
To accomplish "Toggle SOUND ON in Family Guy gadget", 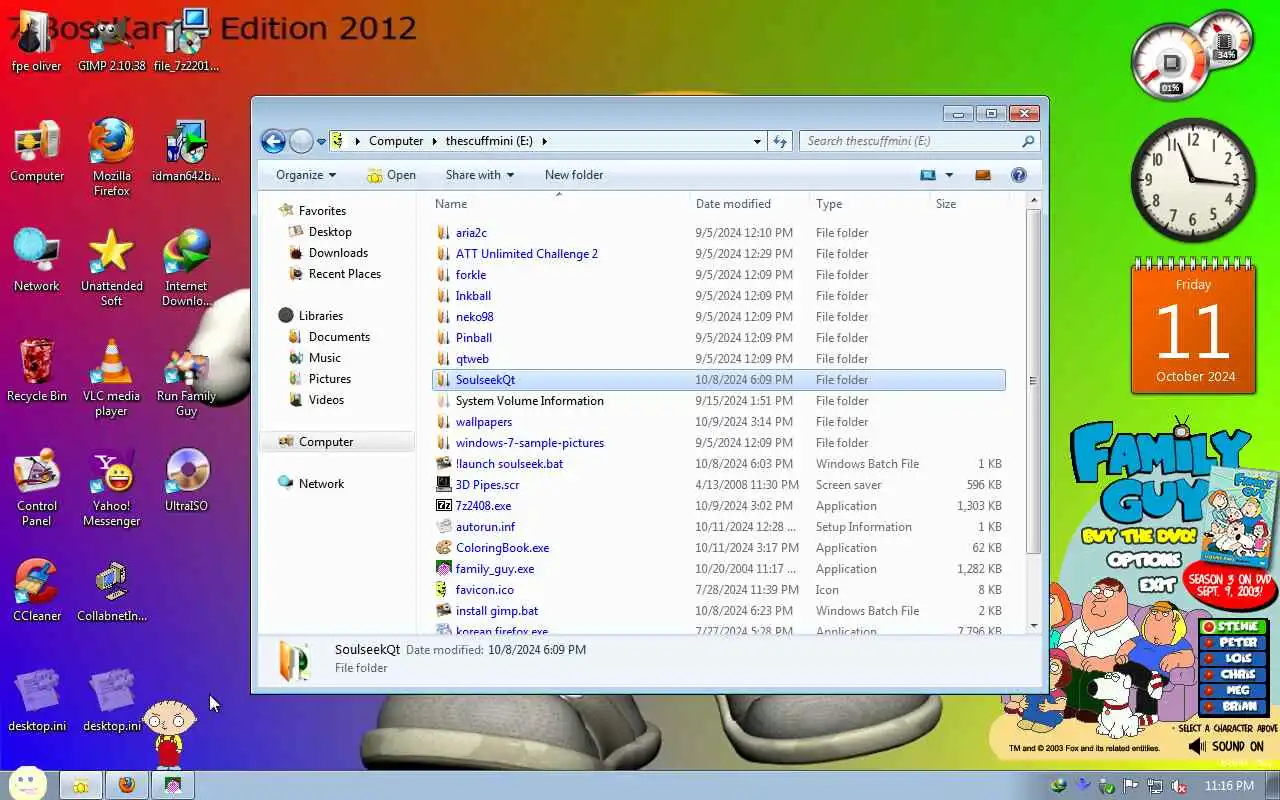I will (1227, 747).
